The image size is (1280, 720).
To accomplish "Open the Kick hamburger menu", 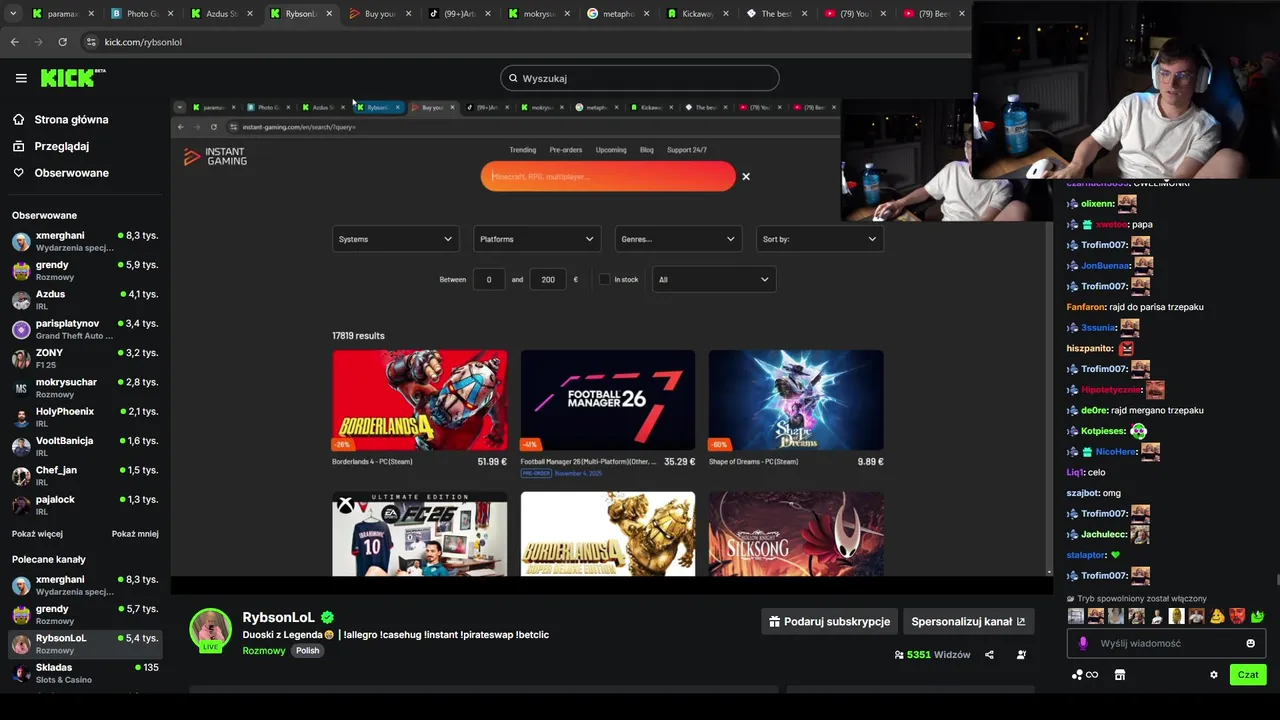I will pos(21,78).
